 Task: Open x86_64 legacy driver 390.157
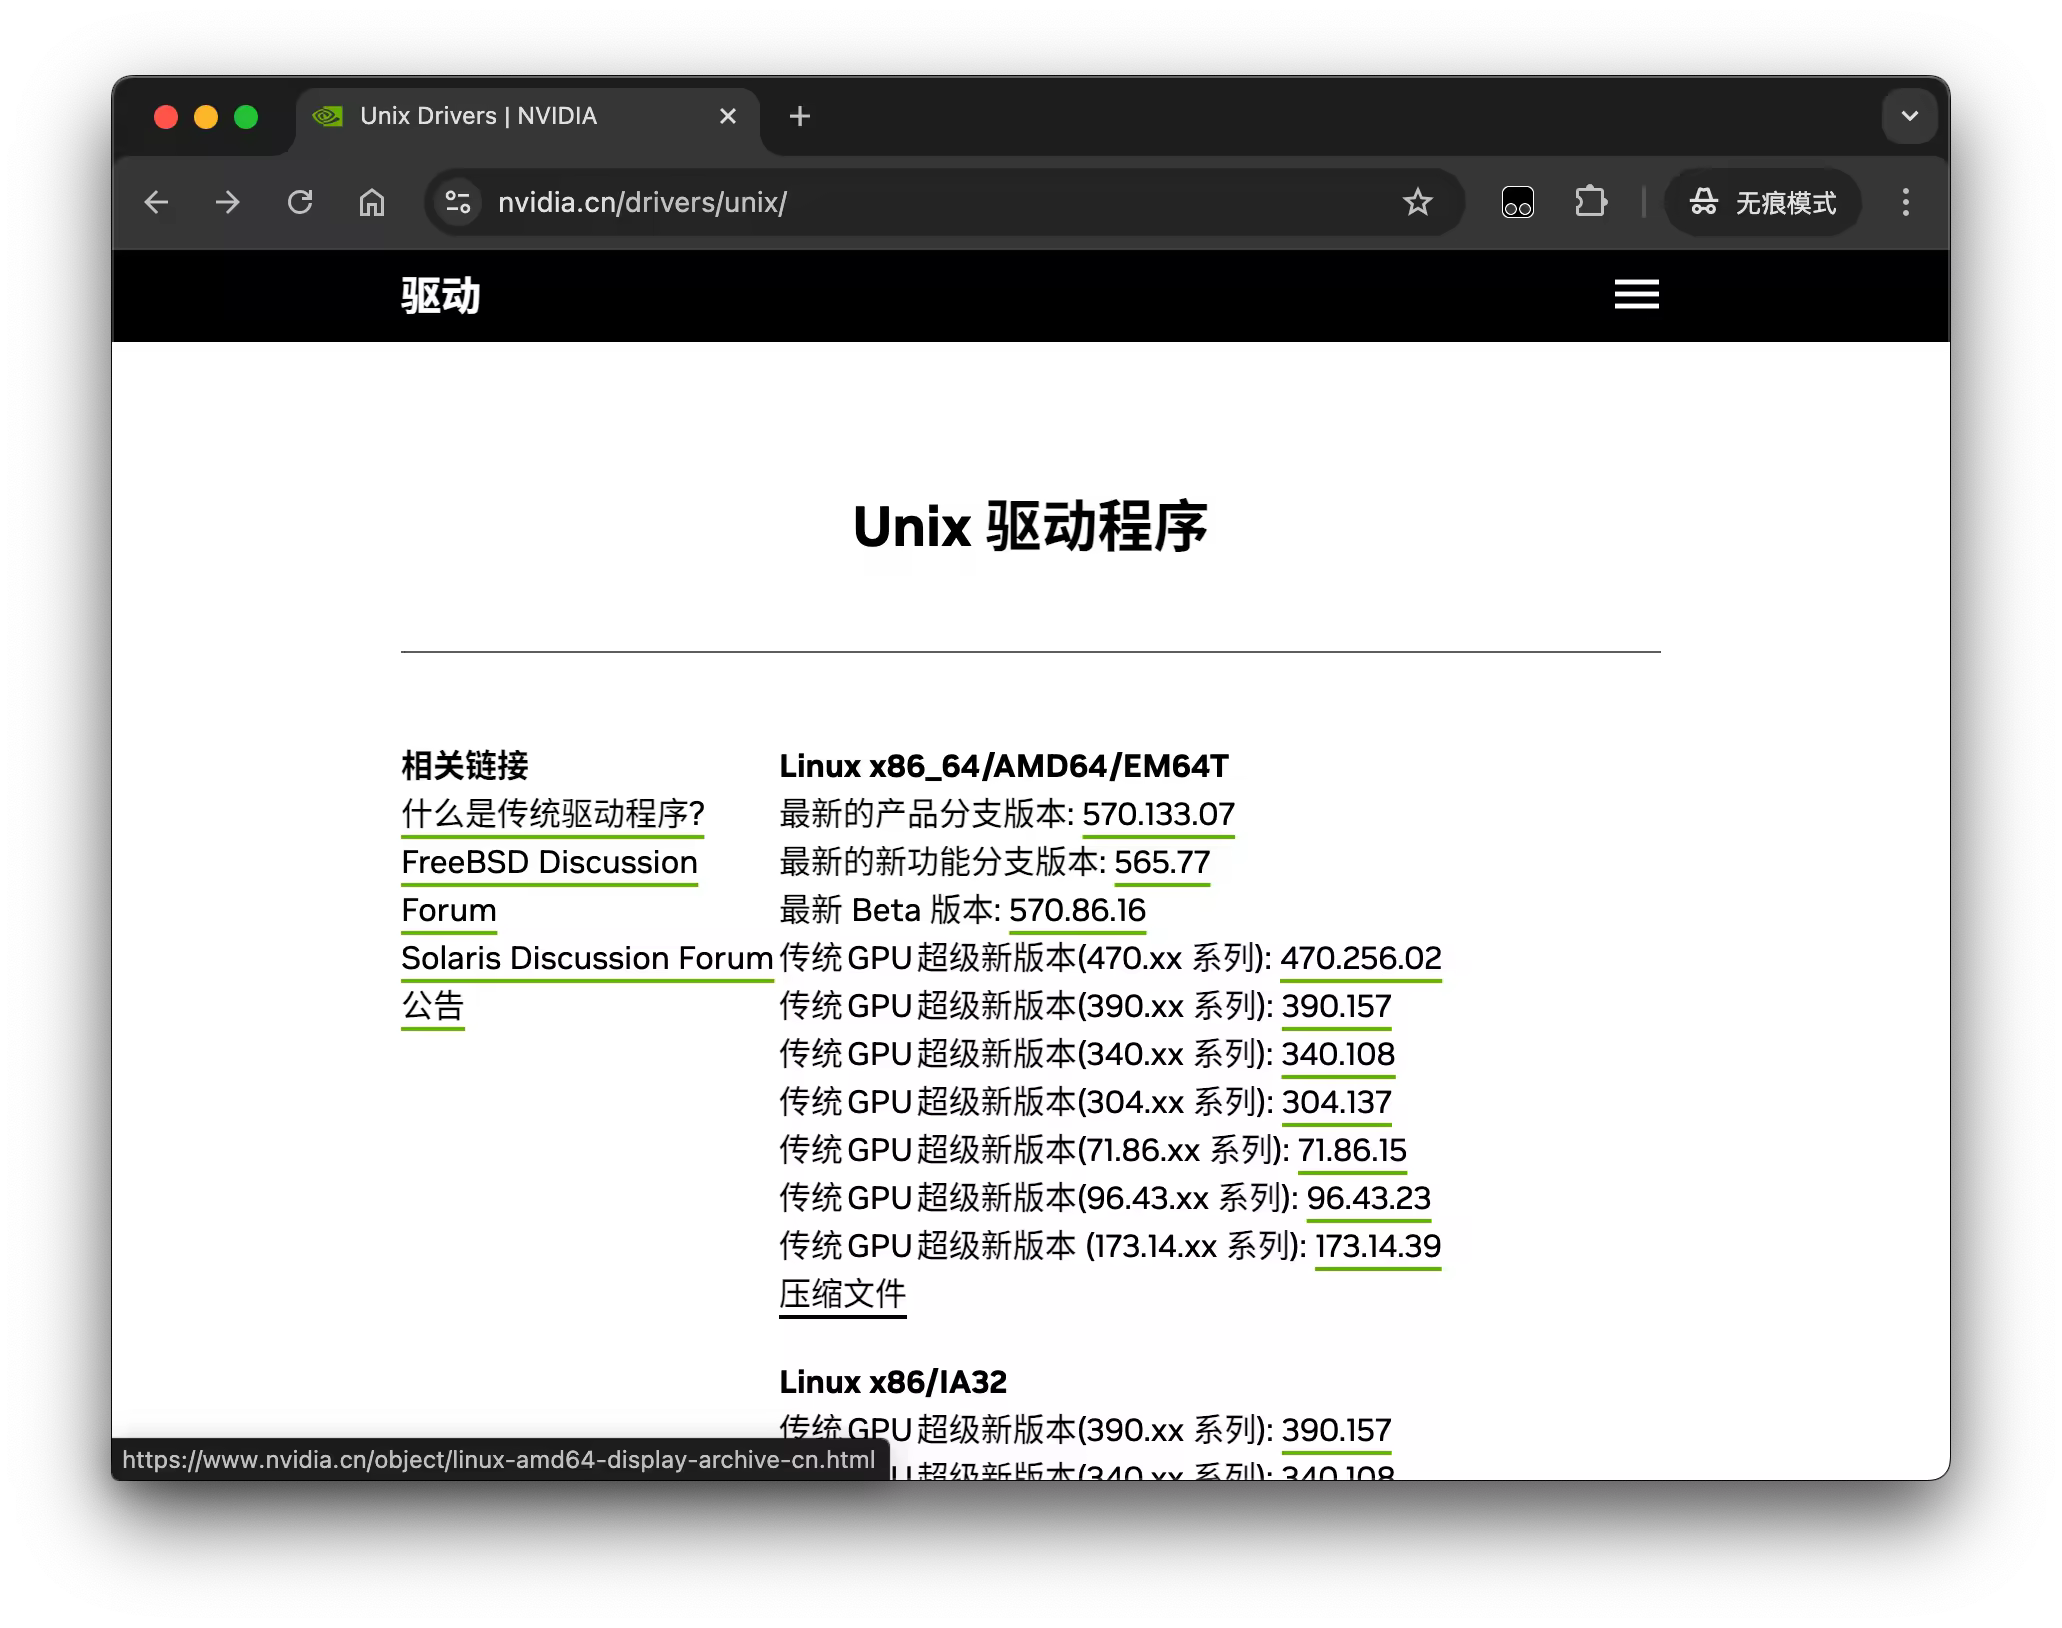[x=1336, y=1006]
